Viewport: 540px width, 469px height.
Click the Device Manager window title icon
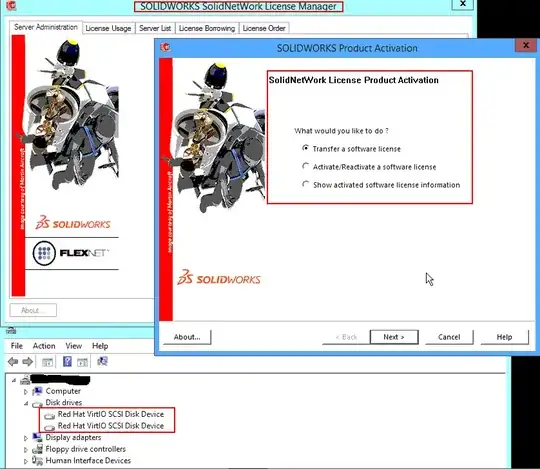pos(11,331)
